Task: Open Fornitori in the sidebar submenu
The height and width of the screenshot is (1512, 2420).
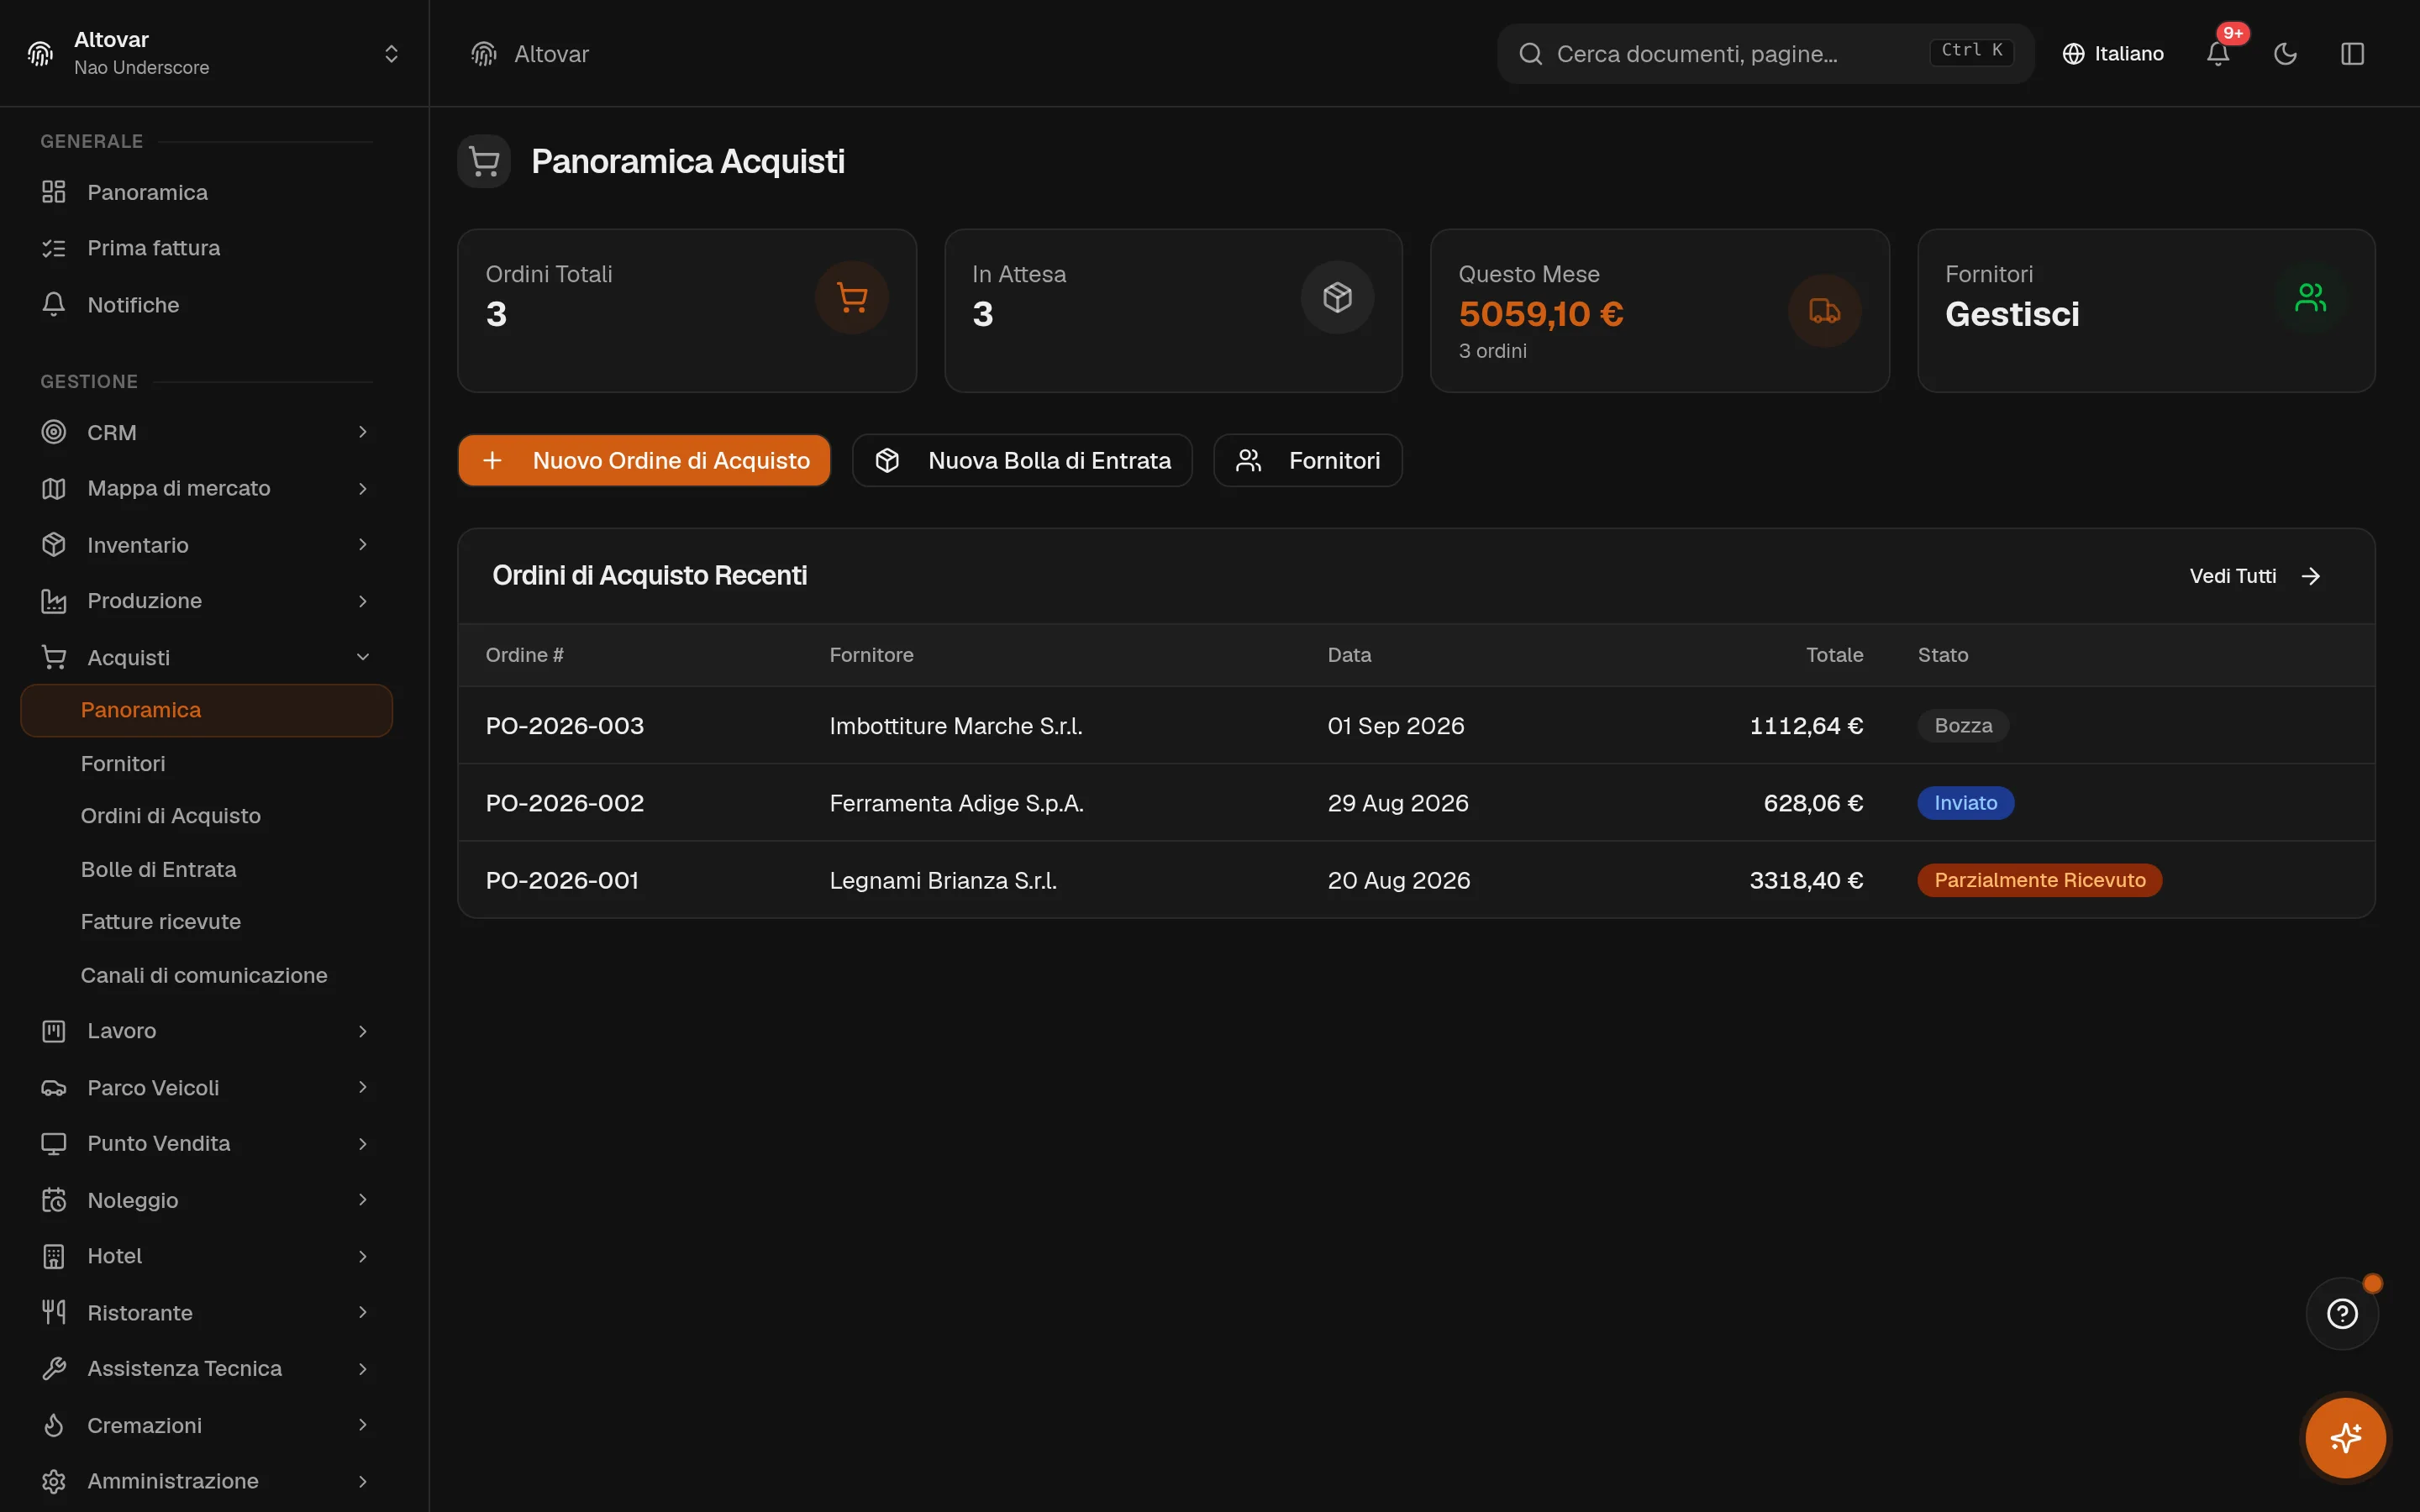Action: 206,763
